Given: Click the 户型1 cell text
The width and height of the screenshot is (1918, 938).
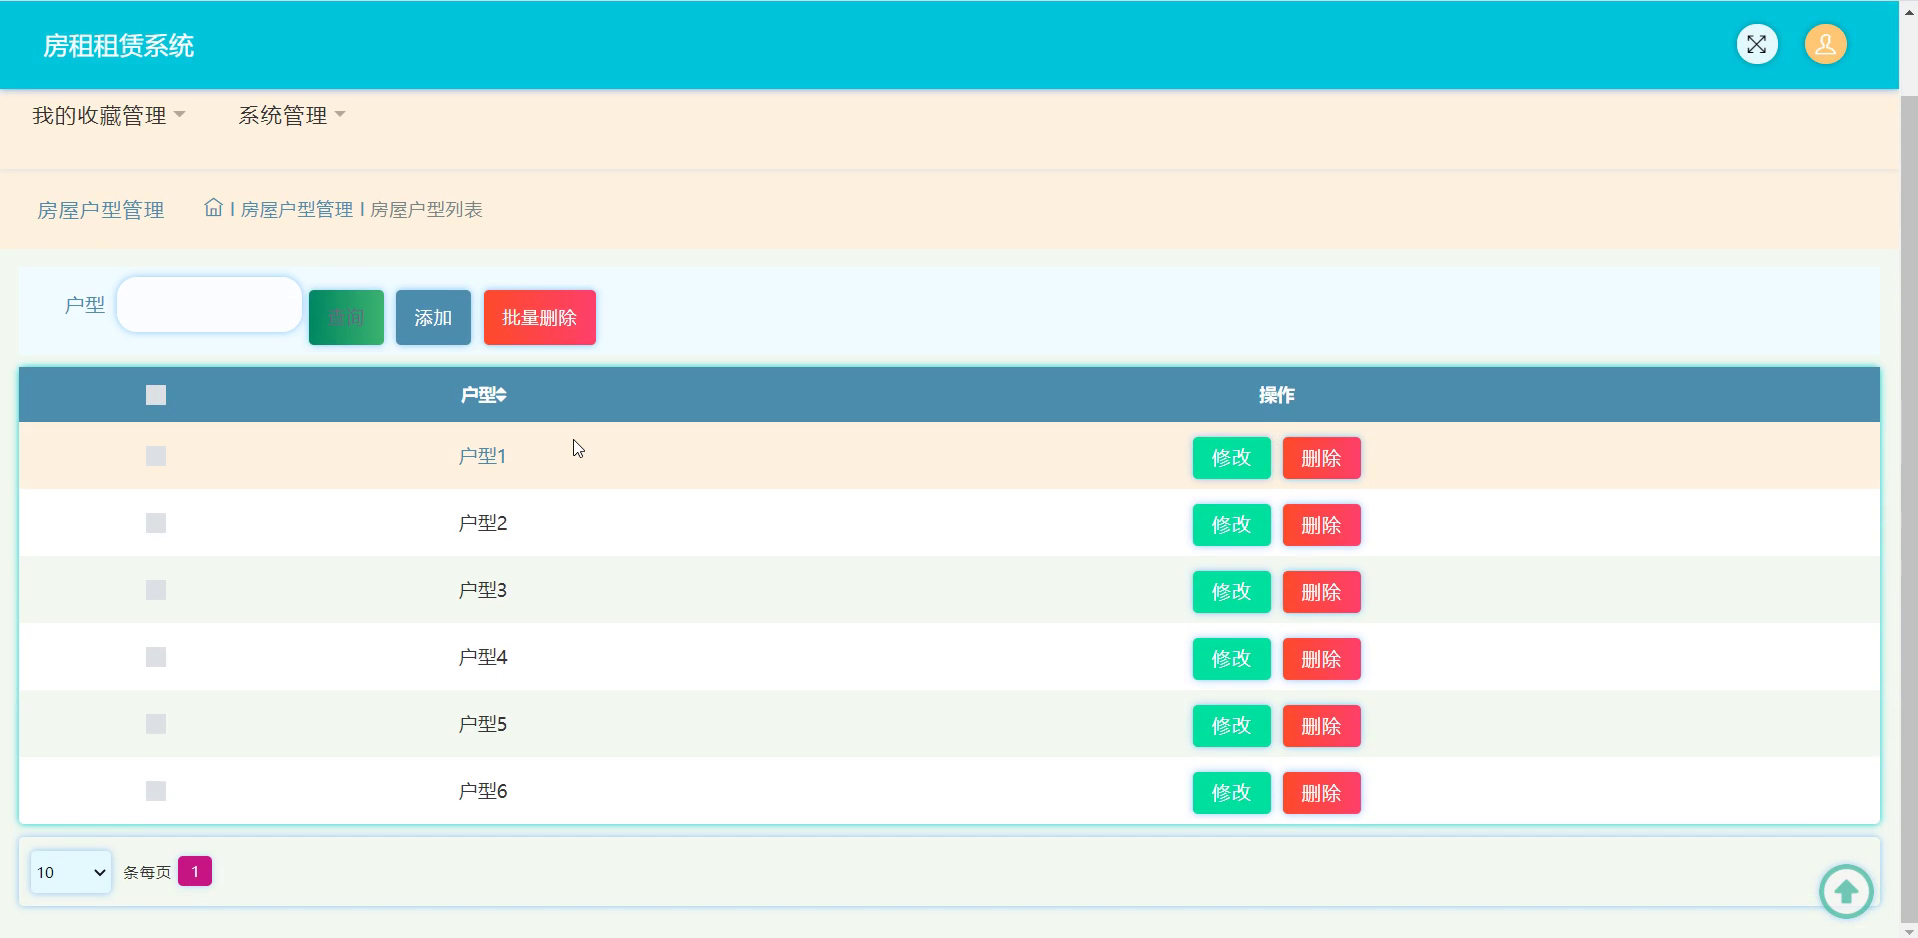Looking at the screenshot, I should tap(482, 456).
